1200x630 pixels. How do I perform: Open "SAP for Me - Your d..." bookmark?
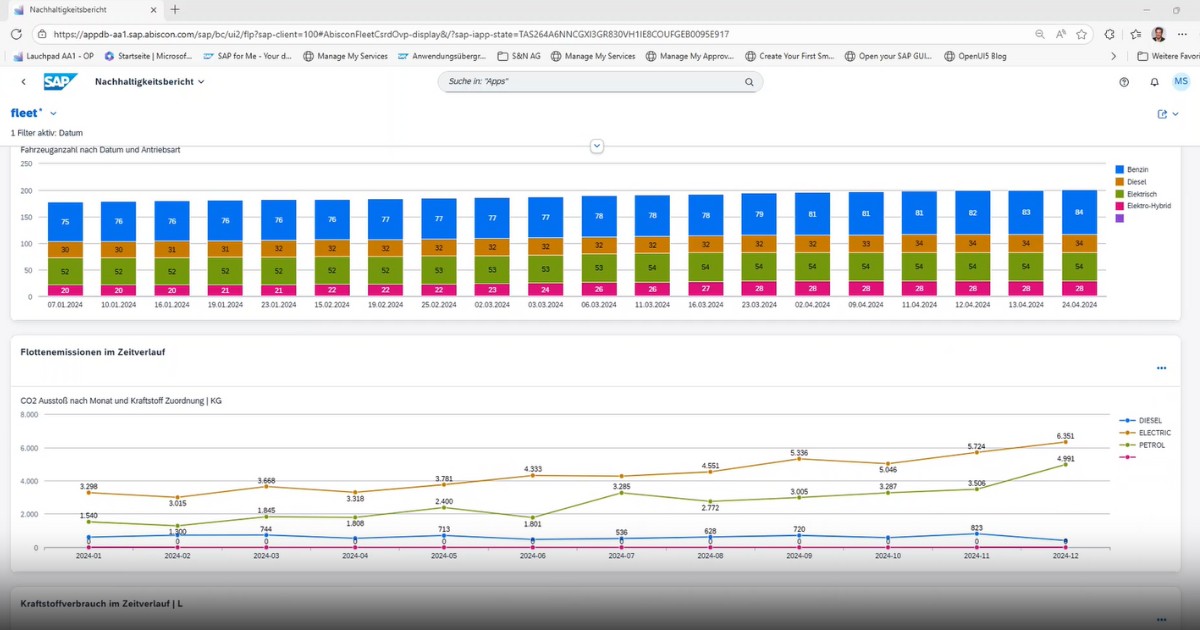247,56
